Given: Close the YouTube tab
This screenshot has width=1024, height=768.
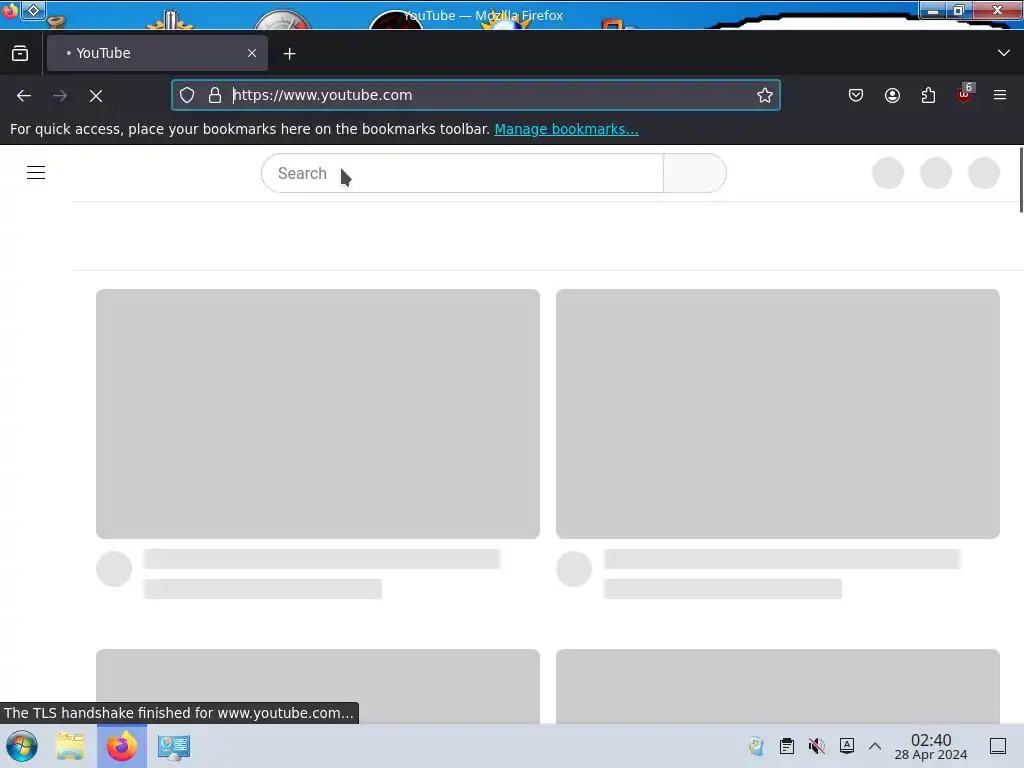Looking at the screenshot, I should click(x=252, y=54).
